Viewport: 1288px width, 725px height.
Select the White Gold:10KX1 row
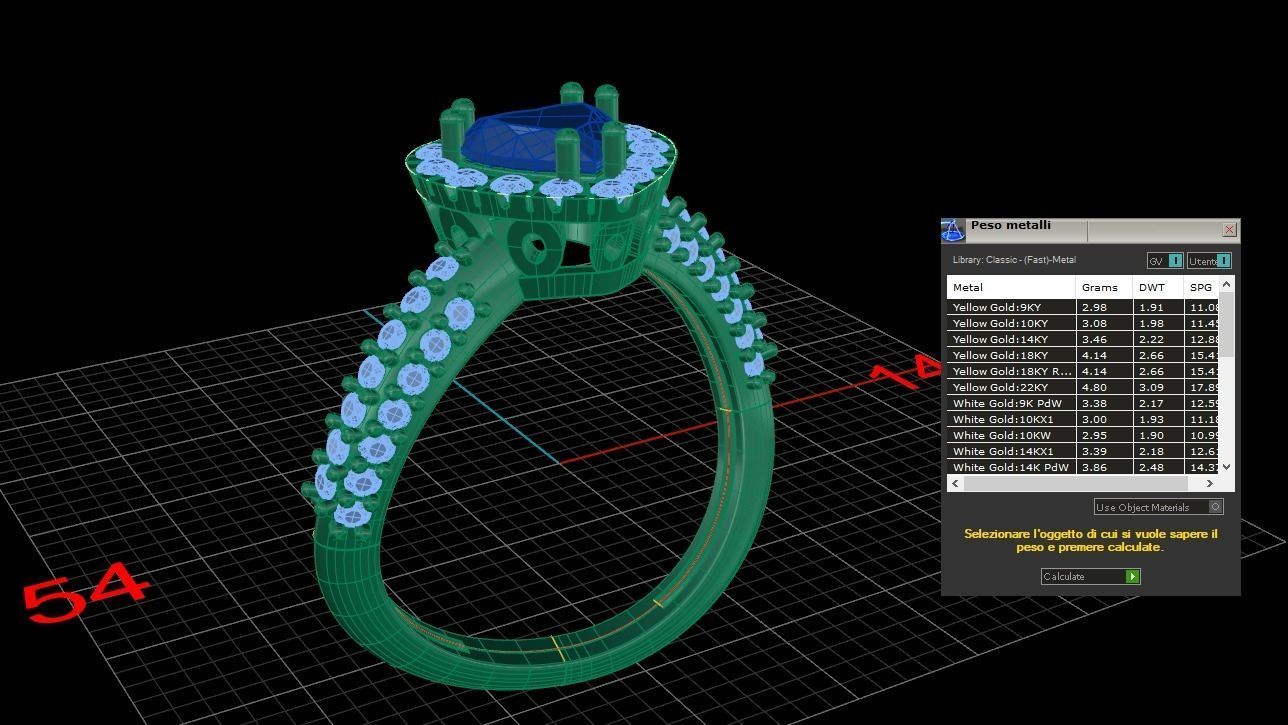coord(1083,419)
